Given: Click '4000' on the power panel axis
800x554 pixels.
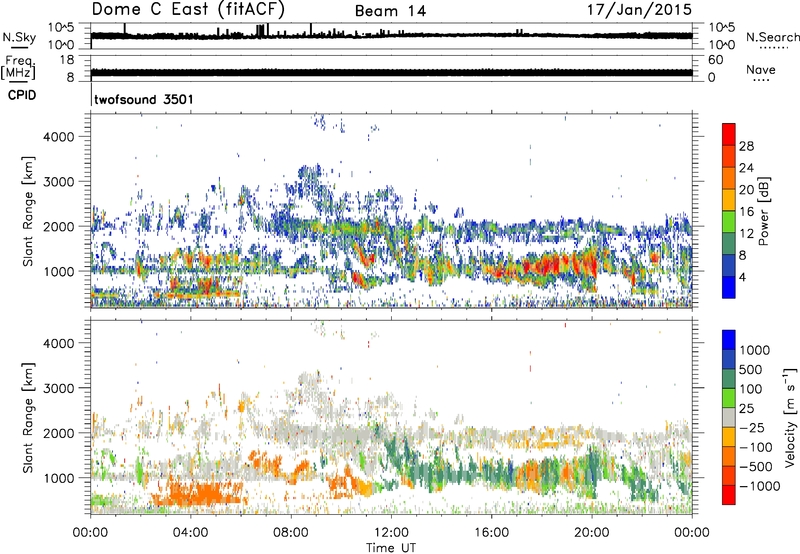Looking at the screenshot, I should click(59, 137).
